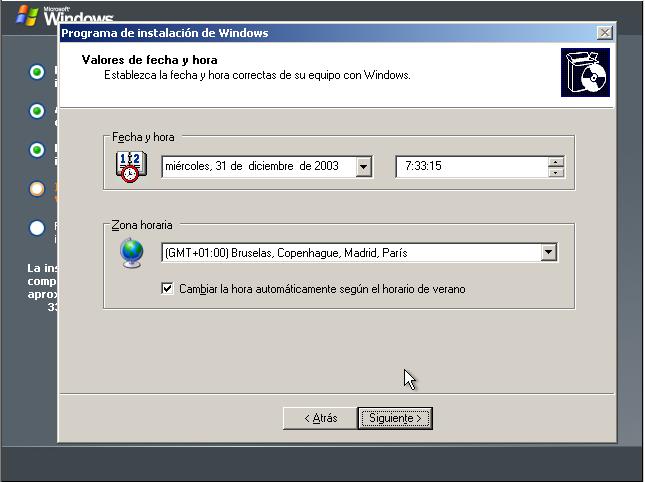
Task: Click the 'Programa de instalación de Windows' title
Action: coord(165,33)
